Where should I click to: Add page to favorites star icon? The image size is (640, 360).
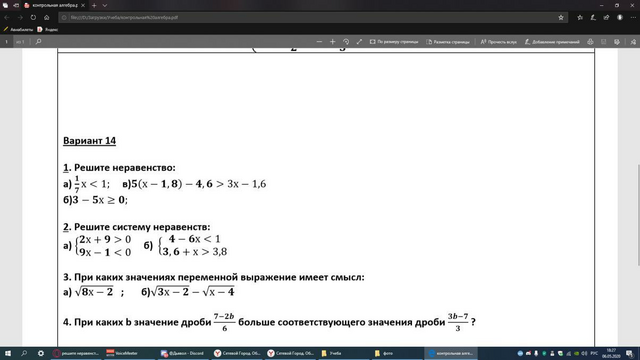(561, 18)
